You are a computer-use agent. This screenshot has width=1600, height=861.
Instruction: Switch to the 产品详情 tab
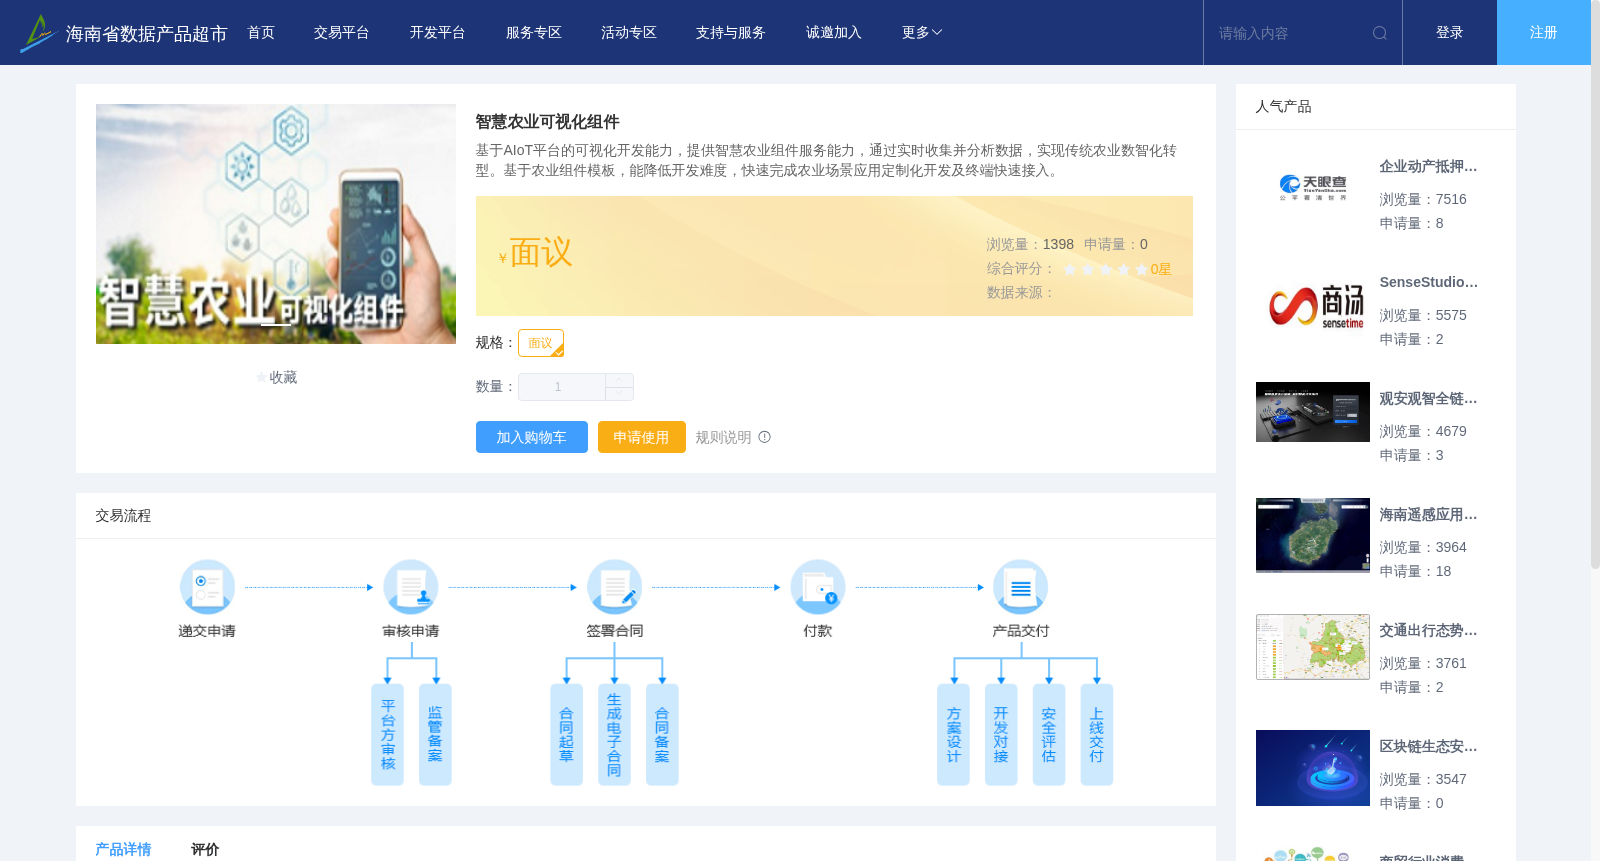coord(123,849)
